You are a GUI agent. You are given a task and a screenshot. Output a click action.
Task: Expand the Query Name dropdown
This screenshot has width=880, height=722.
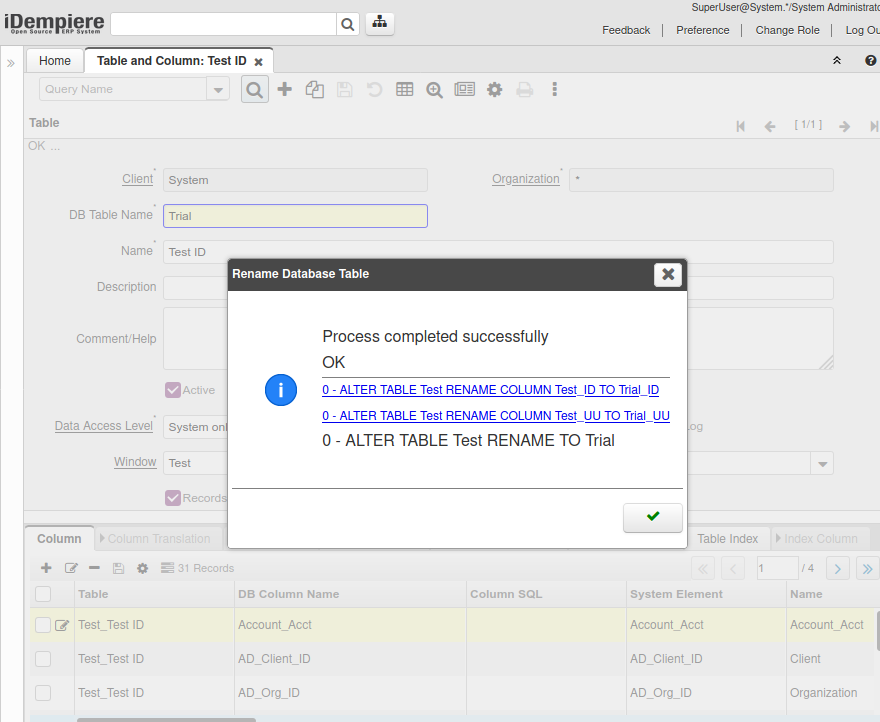point(218,89)
